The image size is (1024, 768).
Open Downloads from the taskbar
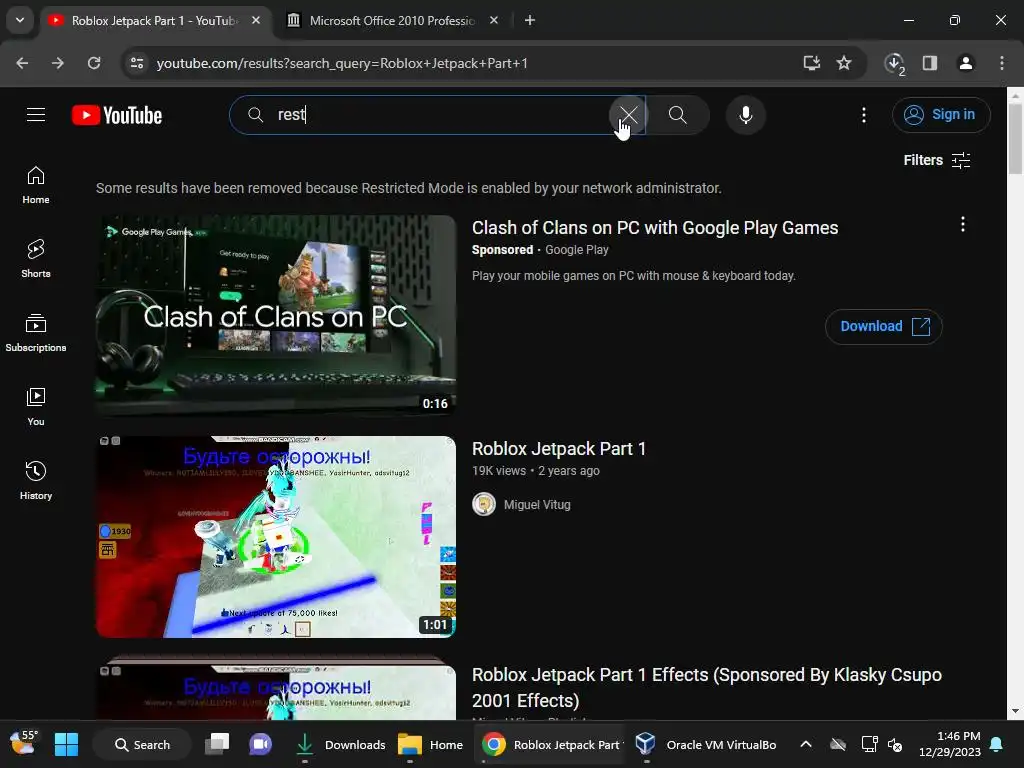[340, 744]
